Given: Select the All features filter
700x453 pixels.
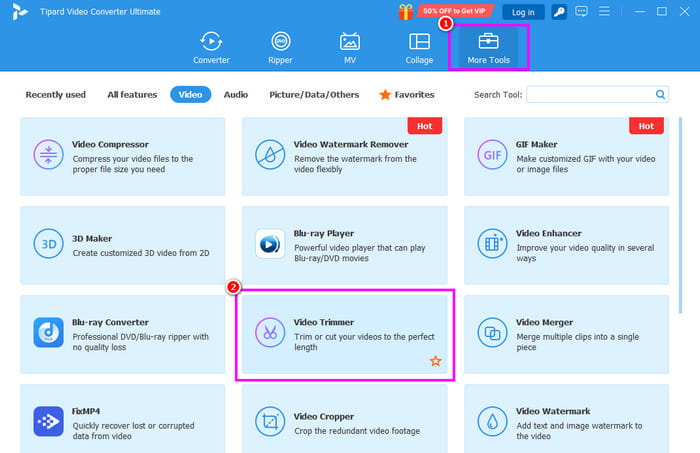Looking at the screenshot, I should click(x=132, y=95).
